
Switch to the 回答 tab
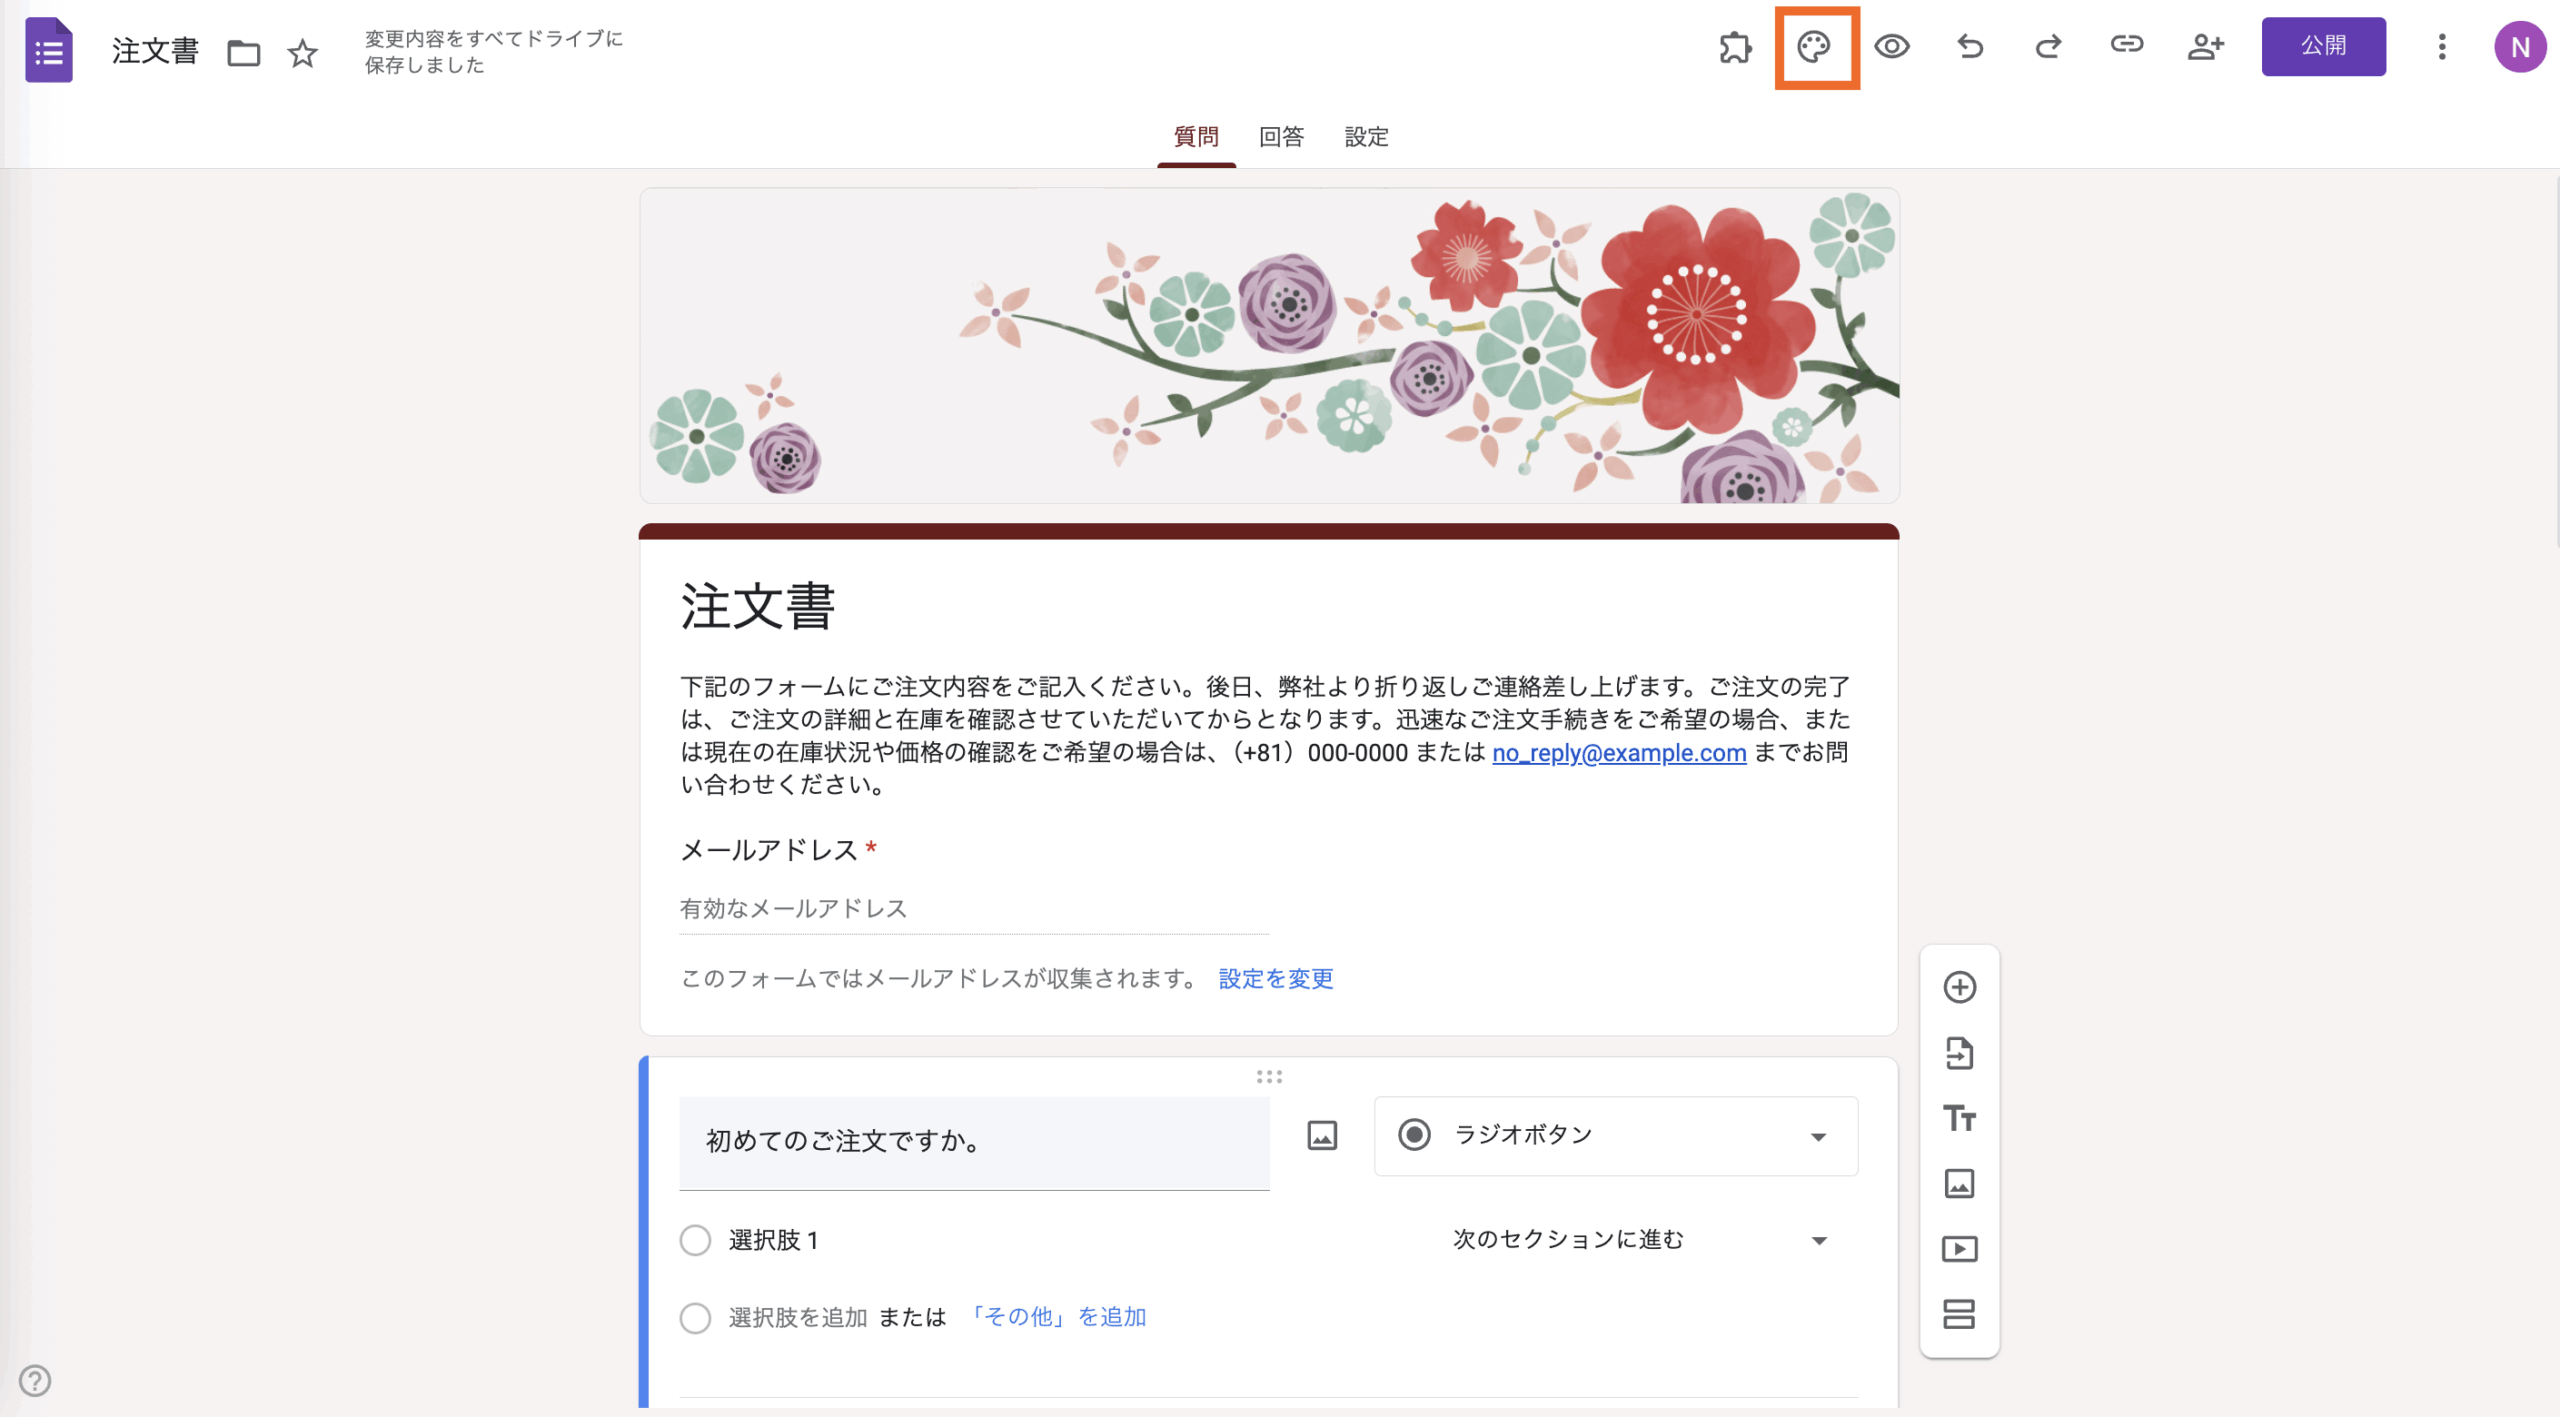click(1281, 137)
